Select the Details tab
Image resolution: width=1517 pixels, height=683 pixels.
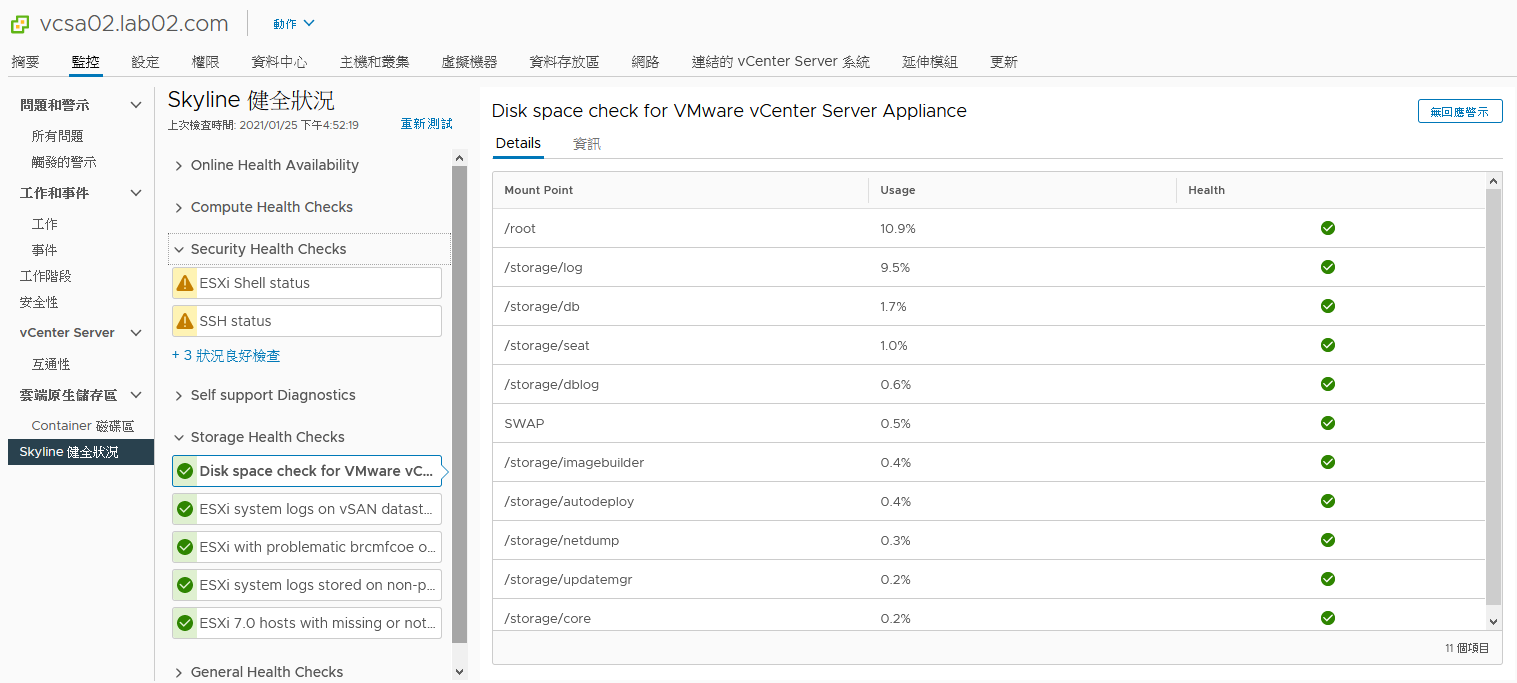click(x=518, y=144)
